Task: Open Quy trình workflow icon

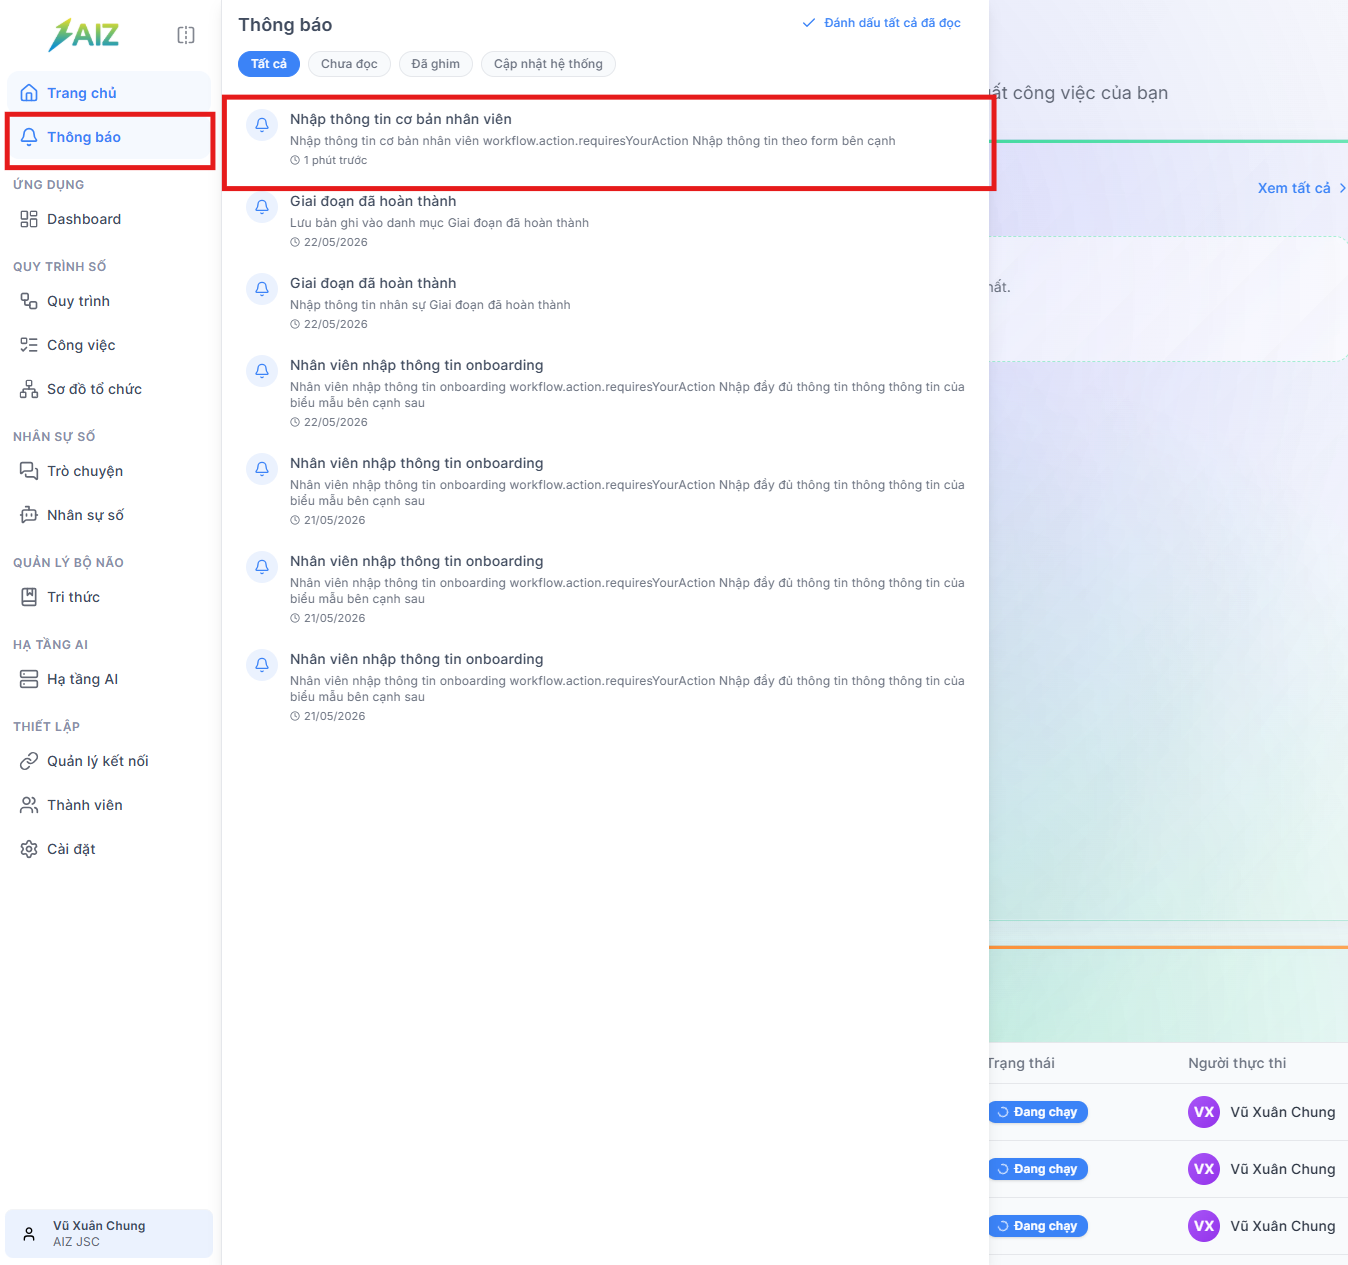Action: 29,301
